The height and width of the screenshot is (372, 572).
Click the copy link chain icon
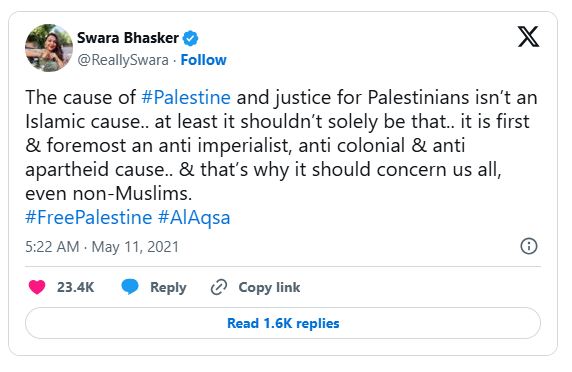tap(219, 287)
